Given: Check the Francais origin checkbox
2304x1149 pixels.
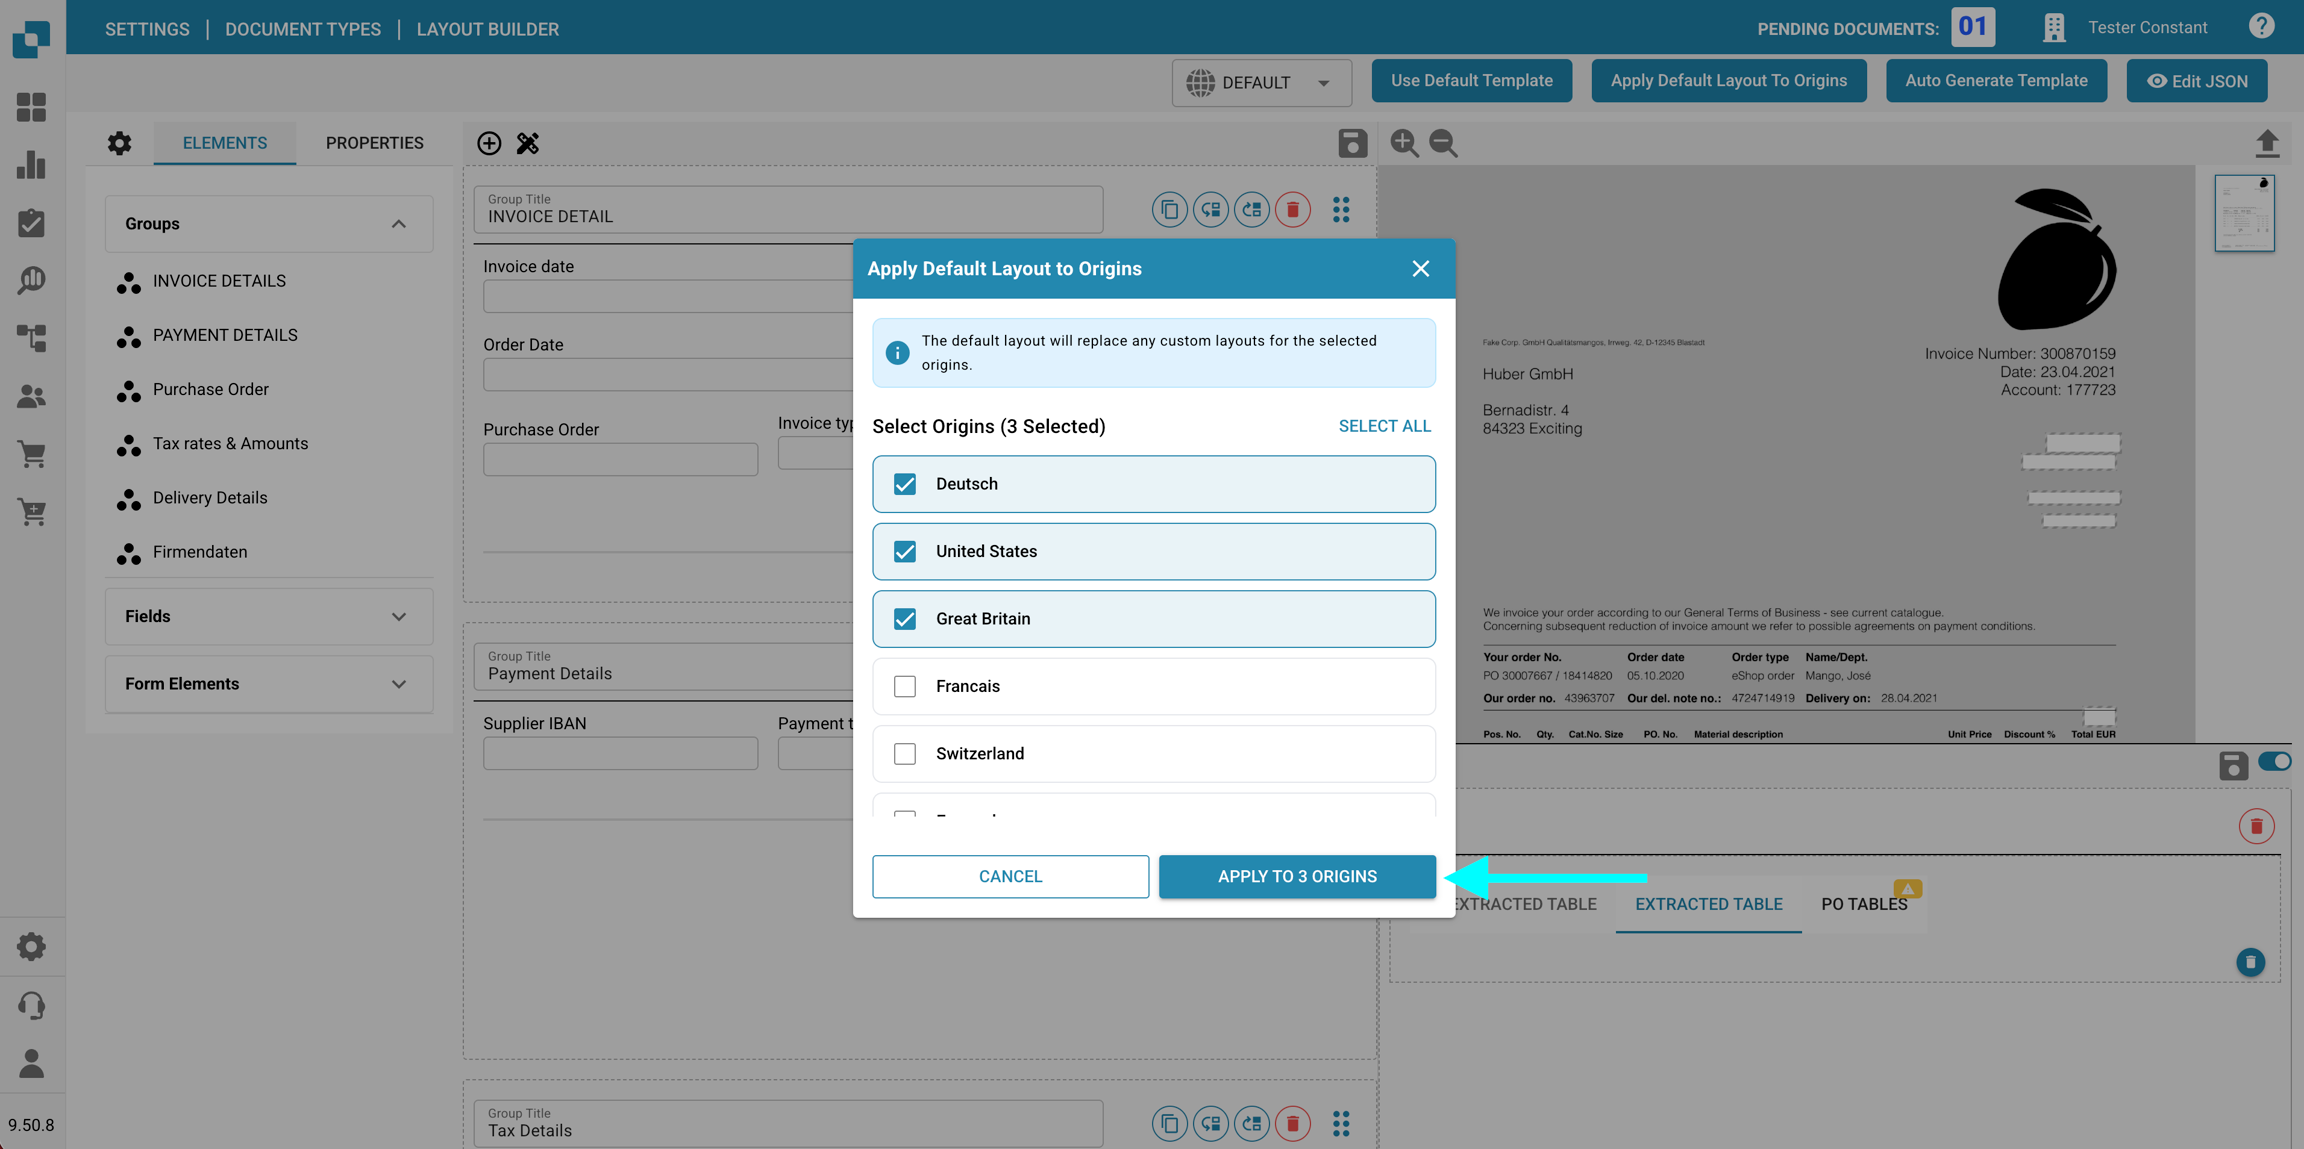Looking at the screenshot, I should (905, 686).
